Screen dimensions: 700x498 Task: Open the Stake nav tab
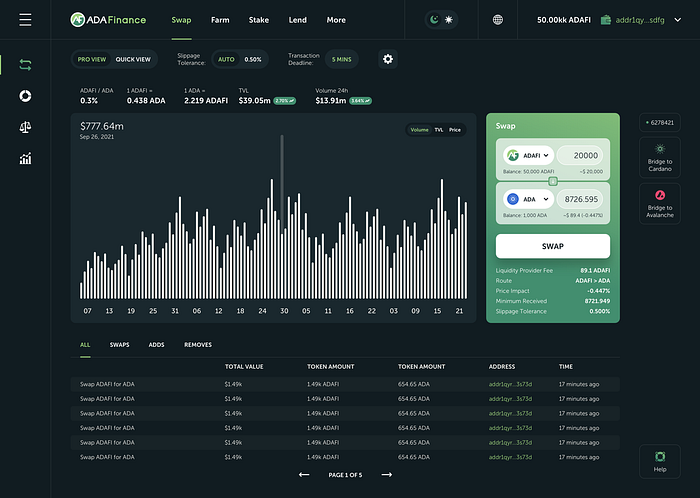tap(259, 20)
